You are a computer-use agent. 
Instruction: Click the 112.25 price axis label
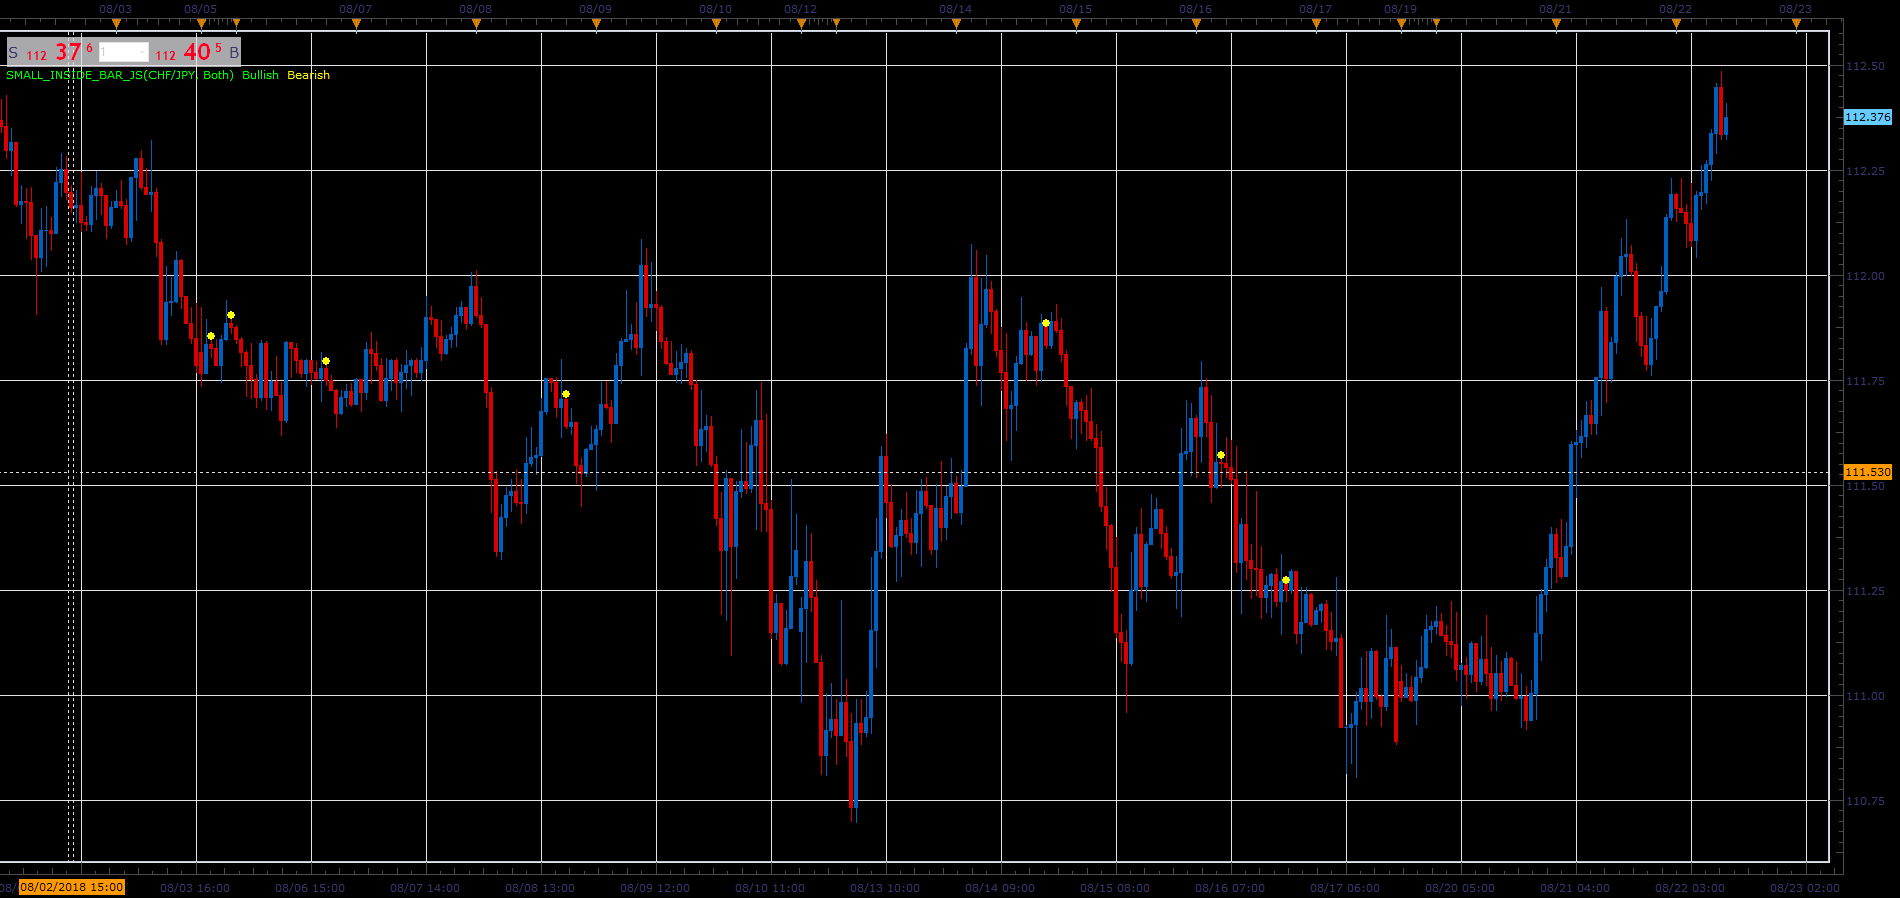tap(1865, 171)
